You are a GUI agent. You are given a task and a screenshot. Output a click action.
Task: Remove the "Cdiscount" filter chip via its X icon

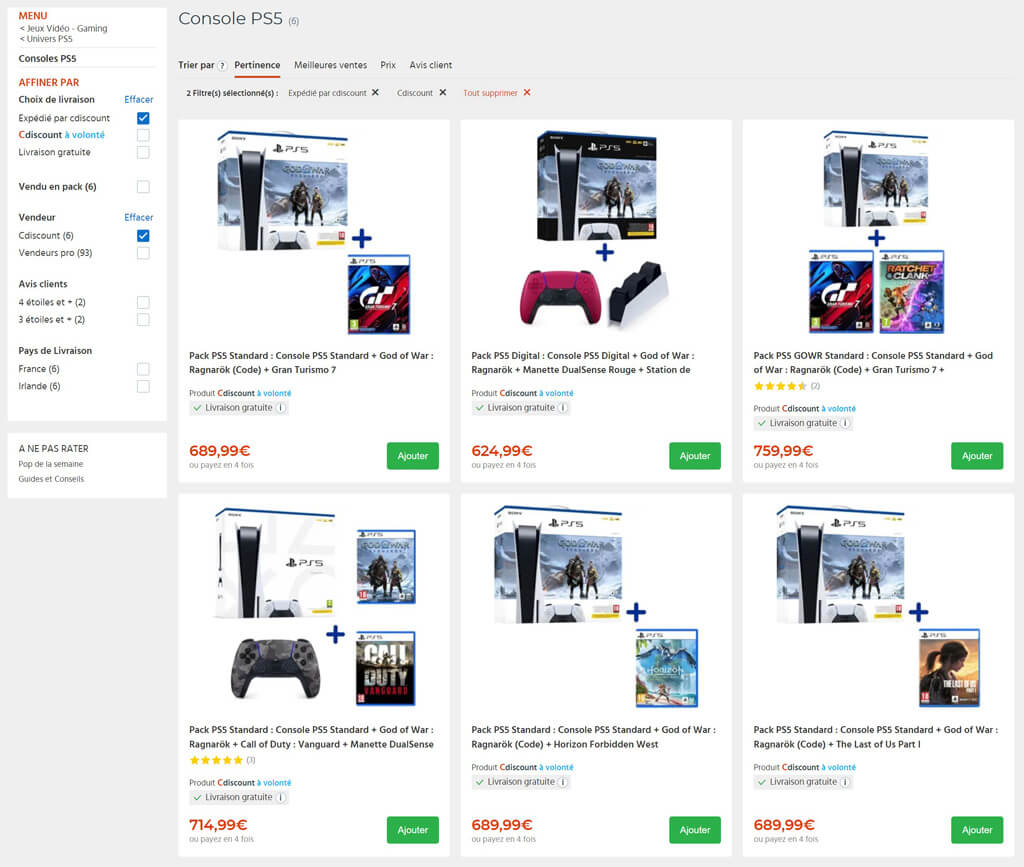[x=442, y=92]
